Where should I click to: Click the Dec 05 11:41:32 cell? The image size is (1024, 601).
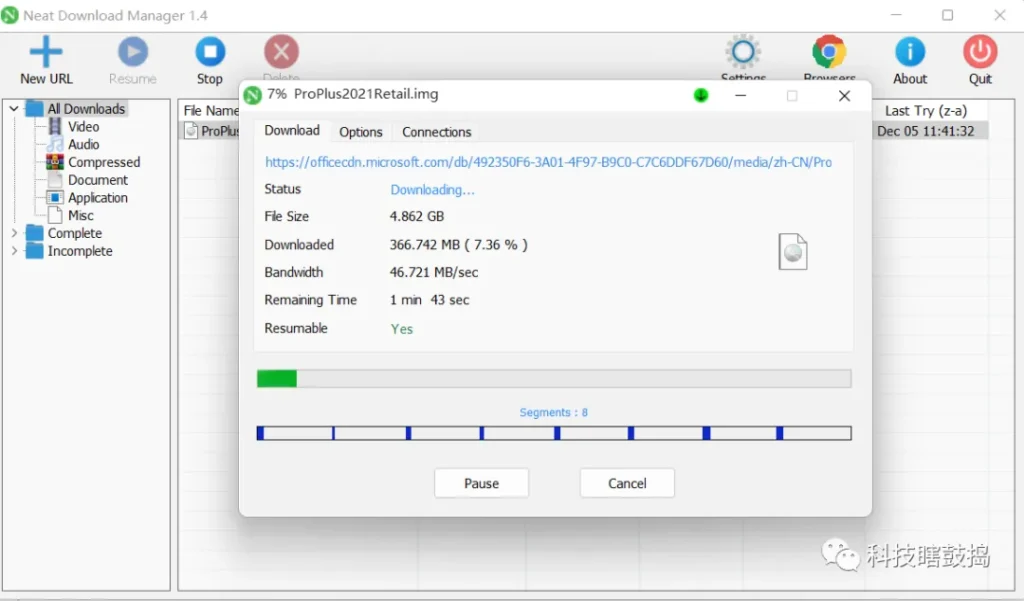click(x=925, y=131)
